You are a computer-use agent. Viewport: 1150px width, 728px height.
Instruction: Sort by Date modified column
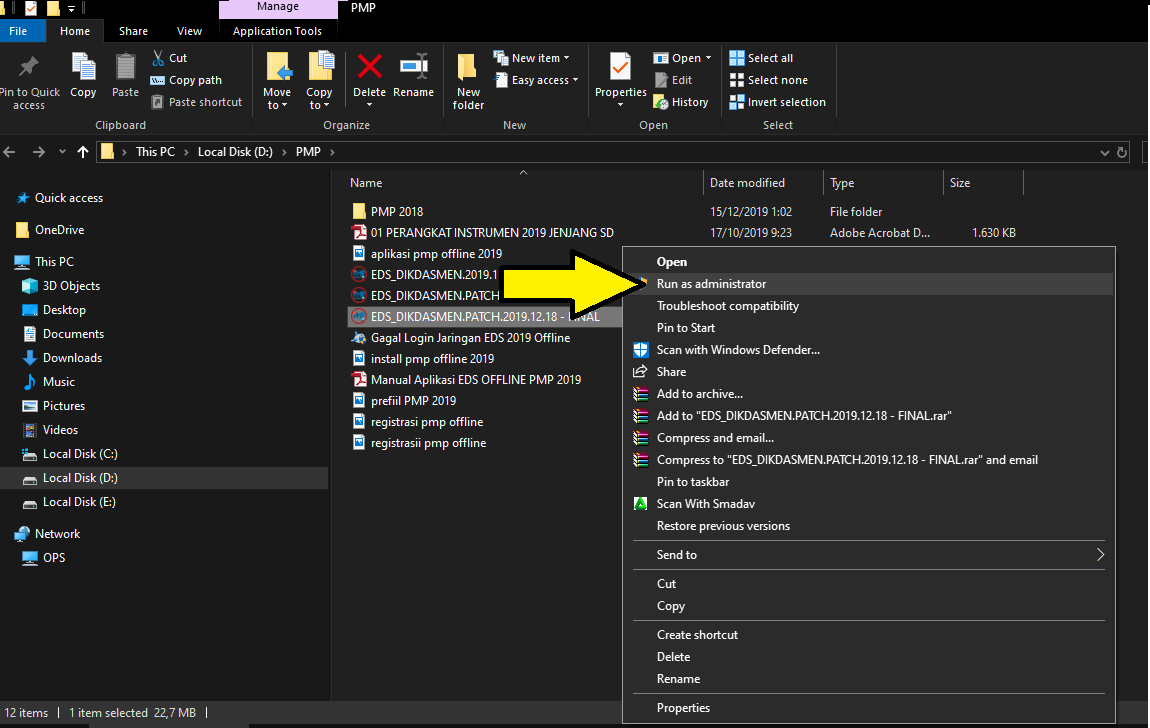[x=747, y=183]
